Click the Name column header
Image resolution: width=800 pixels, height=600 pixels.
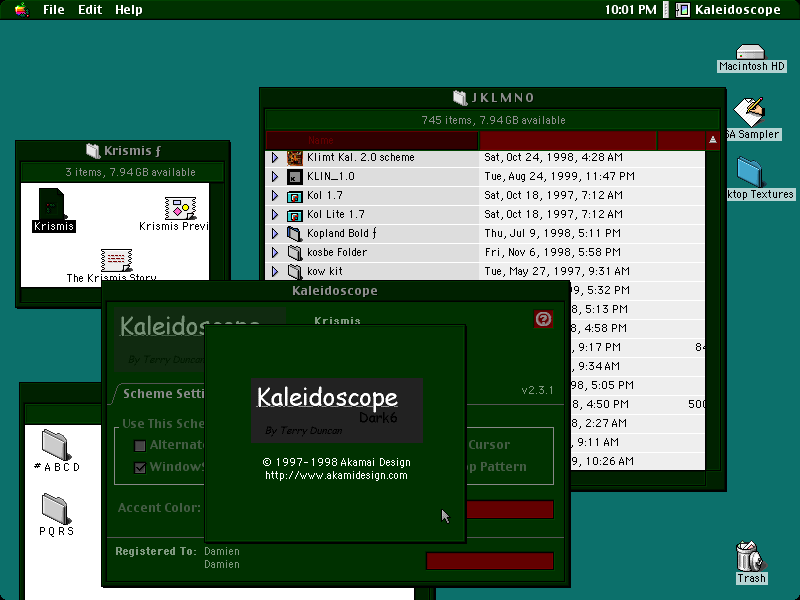click(x=372, y=140)
